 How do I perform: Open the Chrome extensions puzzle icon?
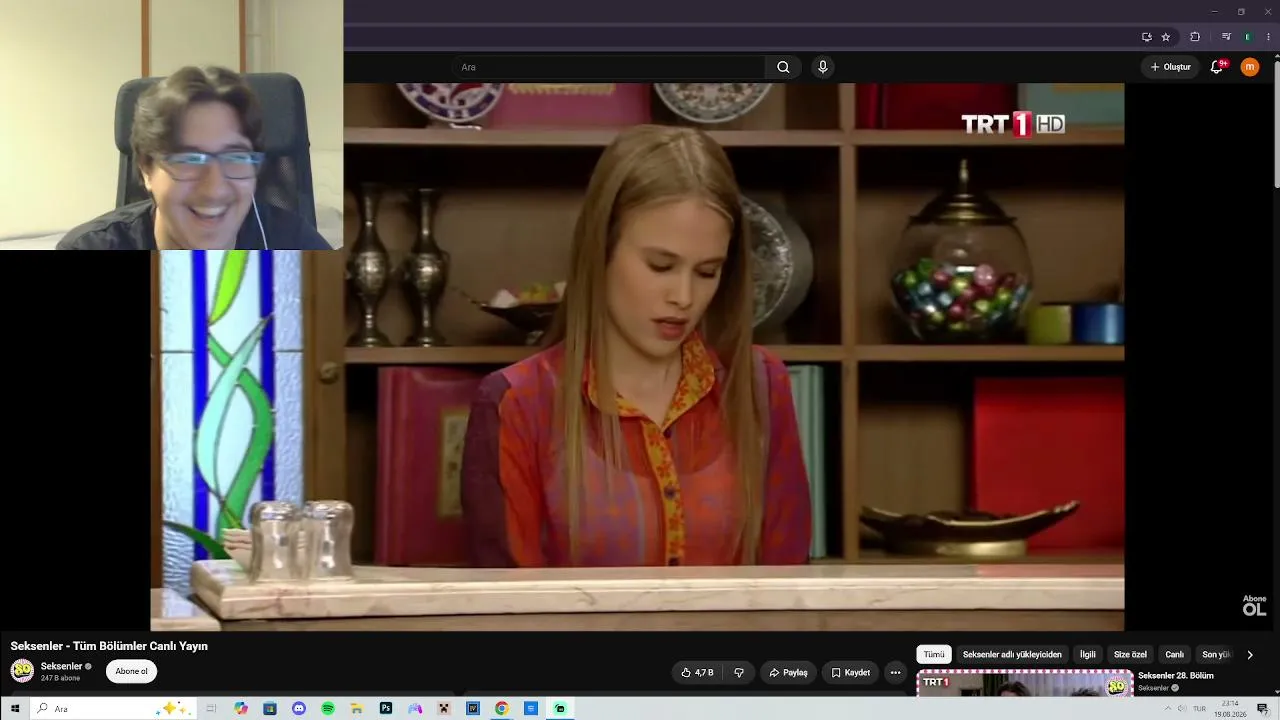(x=1195, y=37)
